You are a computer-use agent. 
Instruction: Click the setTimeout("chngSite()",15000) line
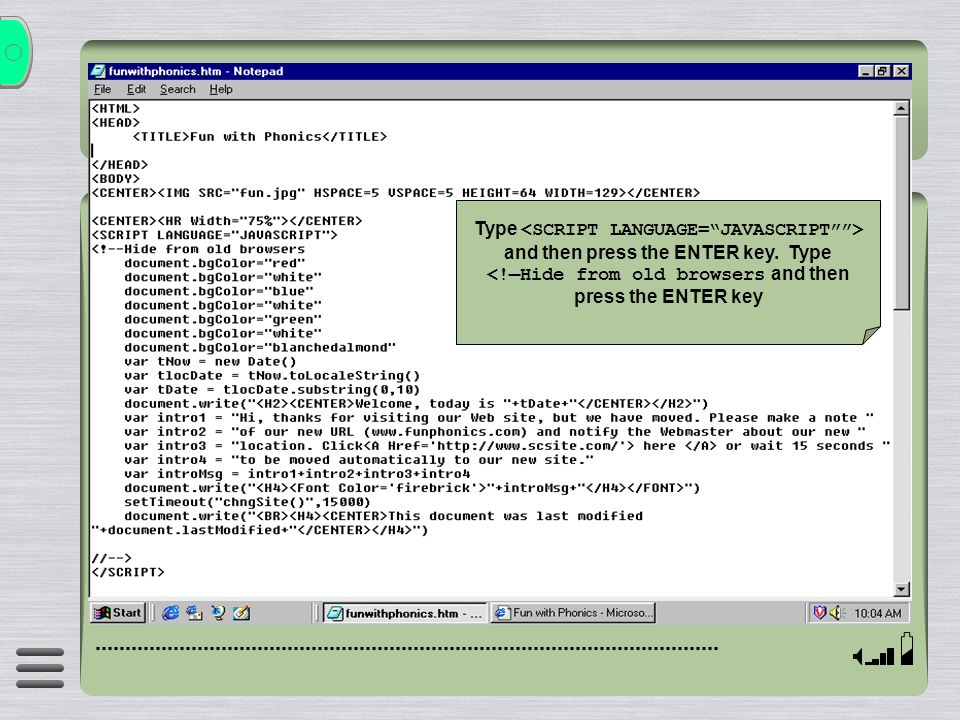click(x=247, y=503)
